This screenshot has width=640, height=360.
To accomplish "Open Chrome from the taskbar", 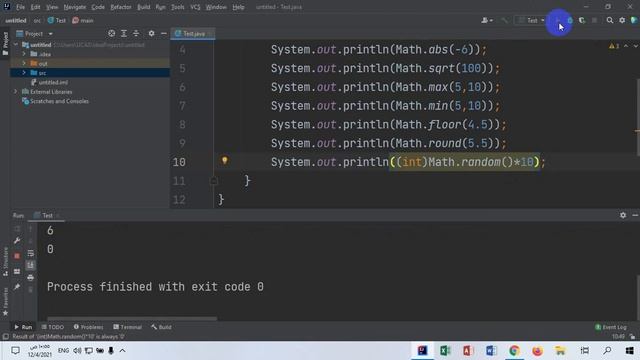I will click(514, 351).
